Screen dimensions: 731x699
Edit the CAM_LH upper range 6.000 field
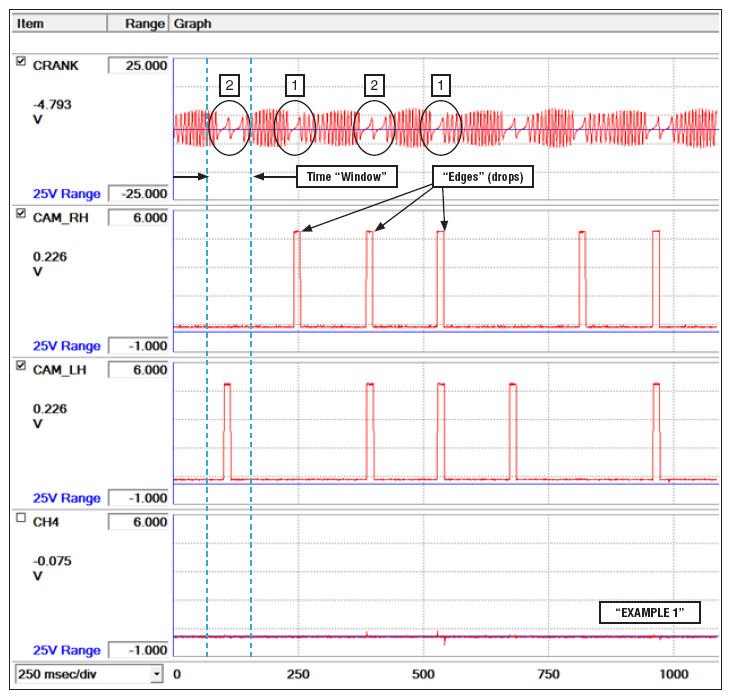pyautogui.click(x=138, y=370)
